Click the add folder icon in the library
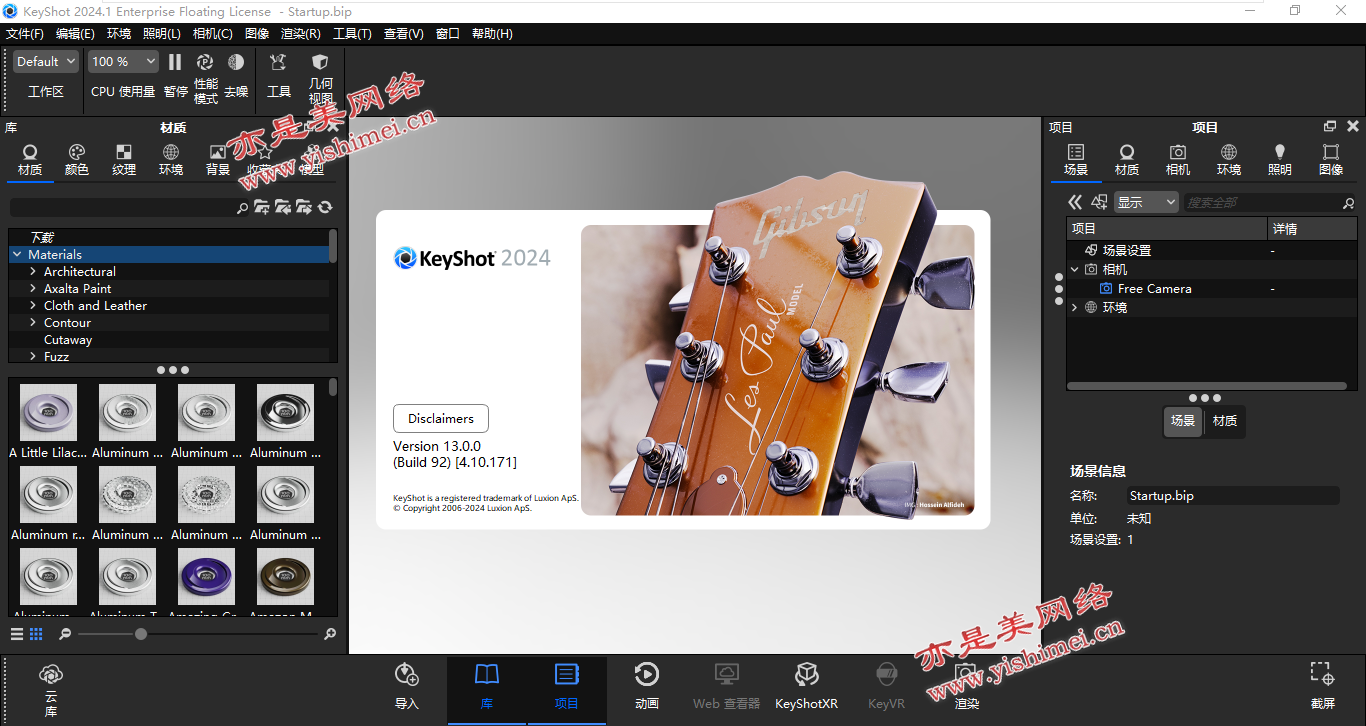1366x726 pixels. click(261, 207)
